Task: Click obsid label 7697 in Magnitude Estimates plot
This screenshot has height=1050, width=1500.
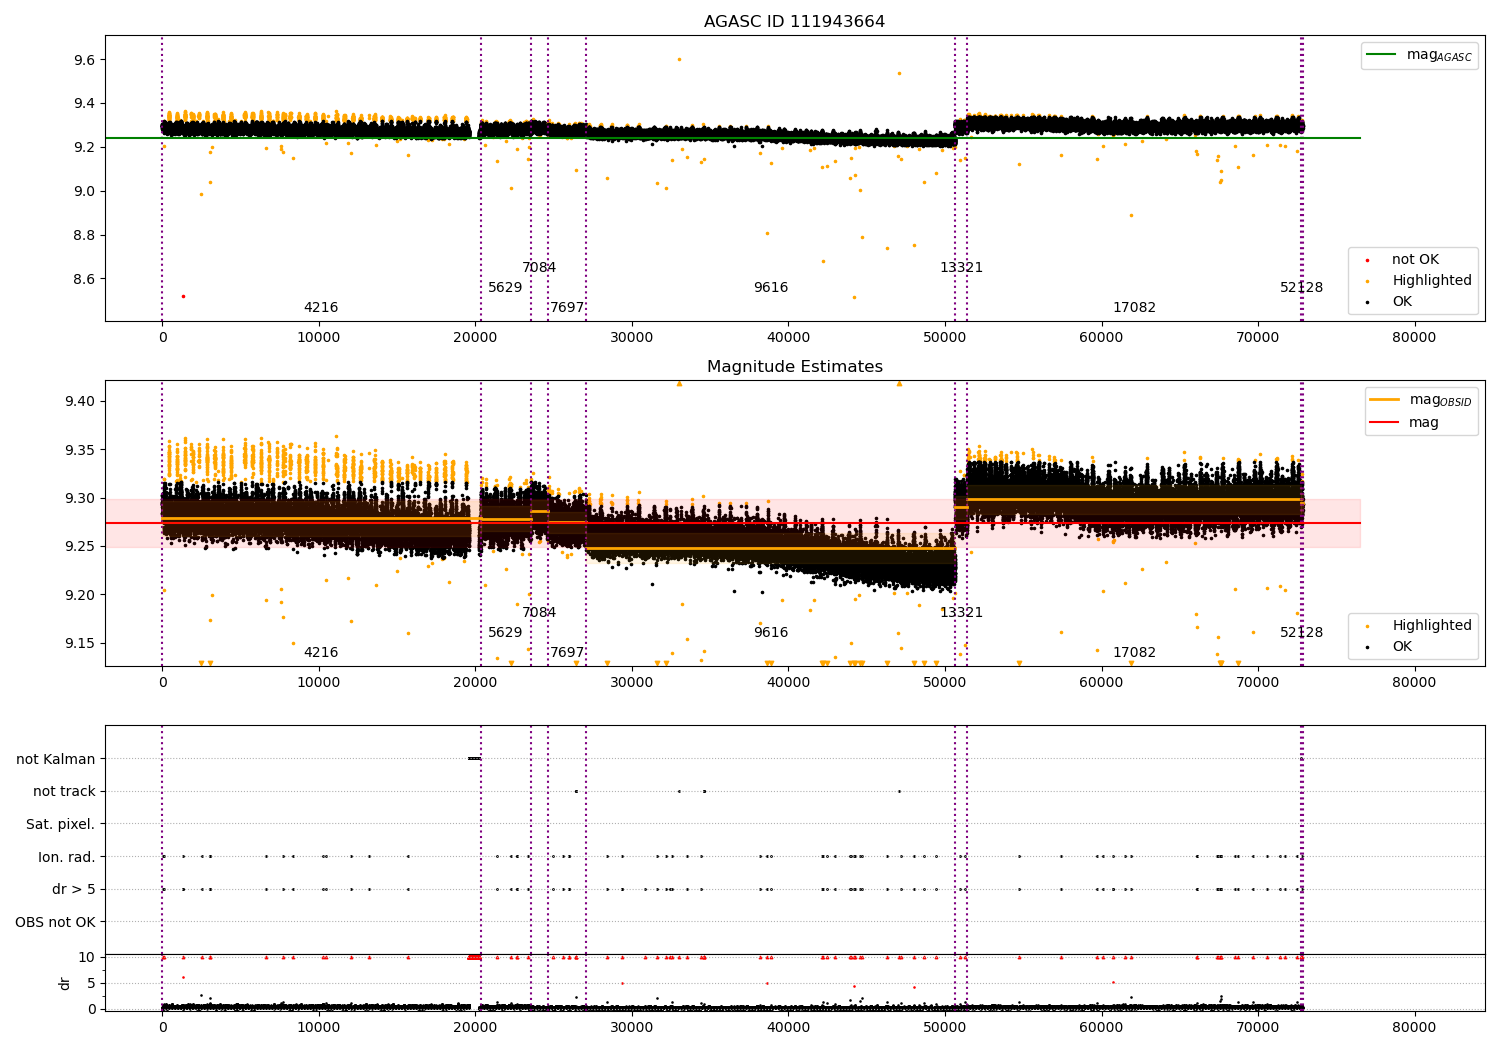Action: 567,653
